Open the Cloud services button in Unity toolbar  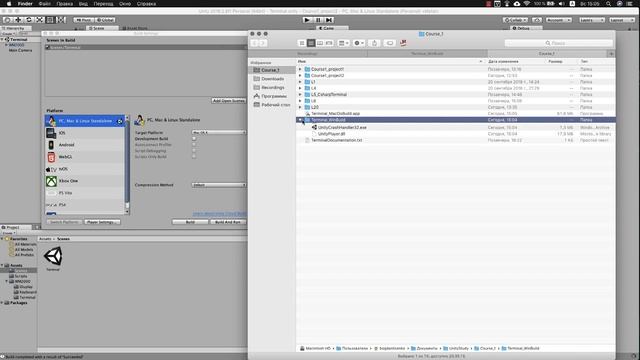pos(537,20)
